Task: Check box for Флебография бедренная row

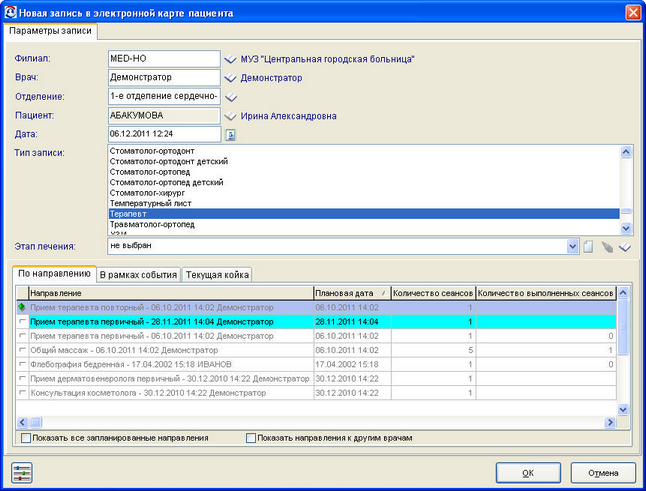Action: (x=22, y=364)
